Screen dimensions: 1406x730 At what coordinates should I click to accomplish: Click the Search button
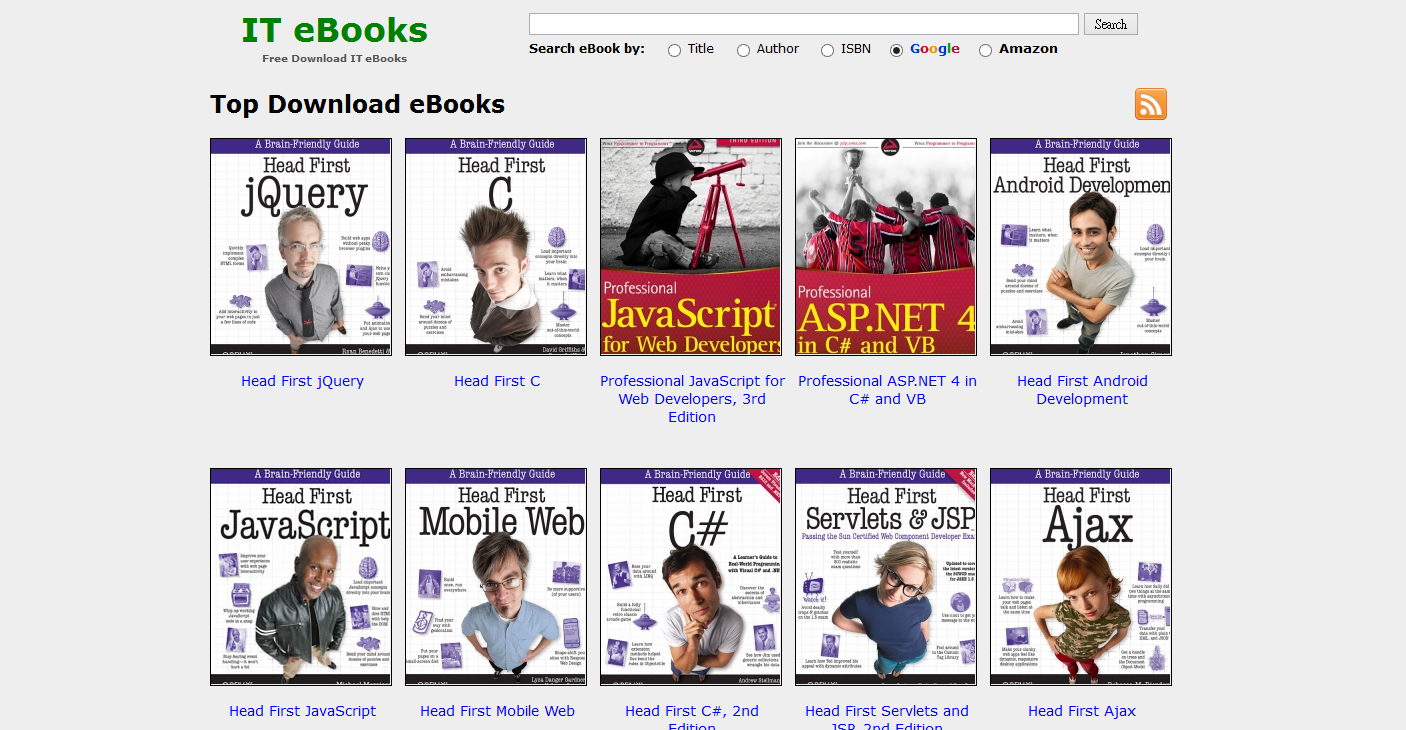click(x=1110, y=24)
